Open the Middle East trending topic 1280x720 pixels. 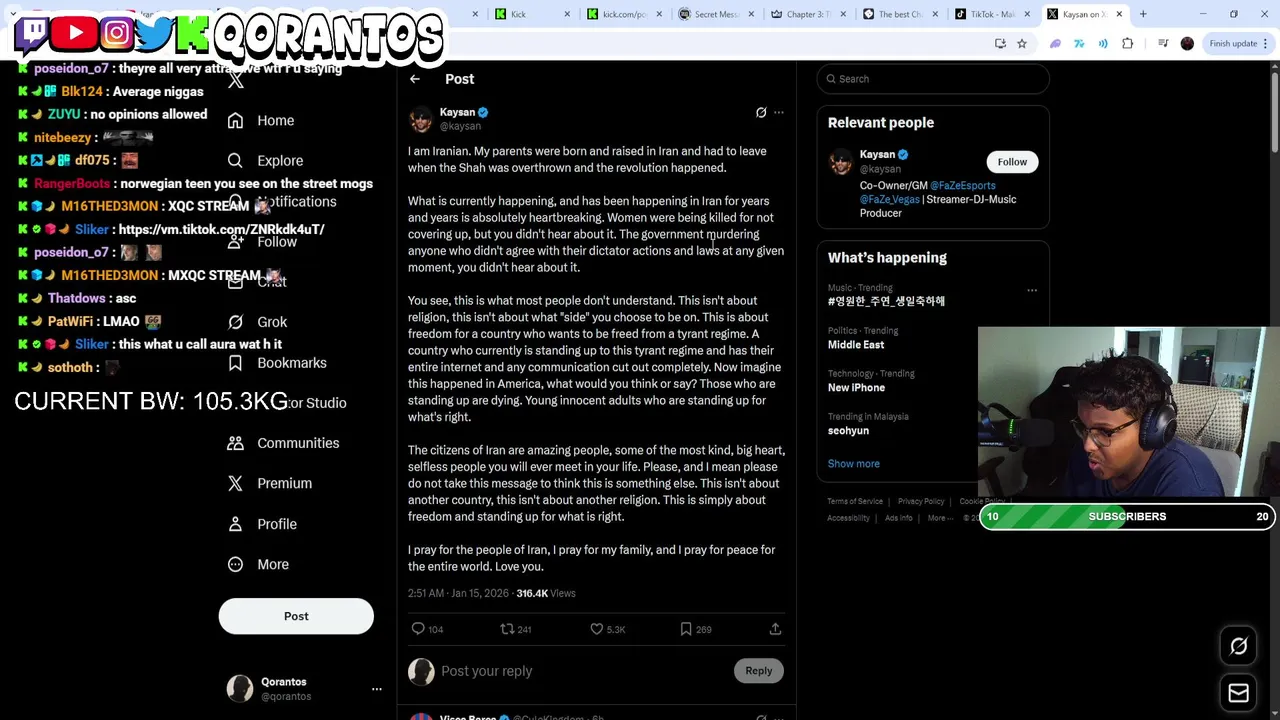point(856,345)
